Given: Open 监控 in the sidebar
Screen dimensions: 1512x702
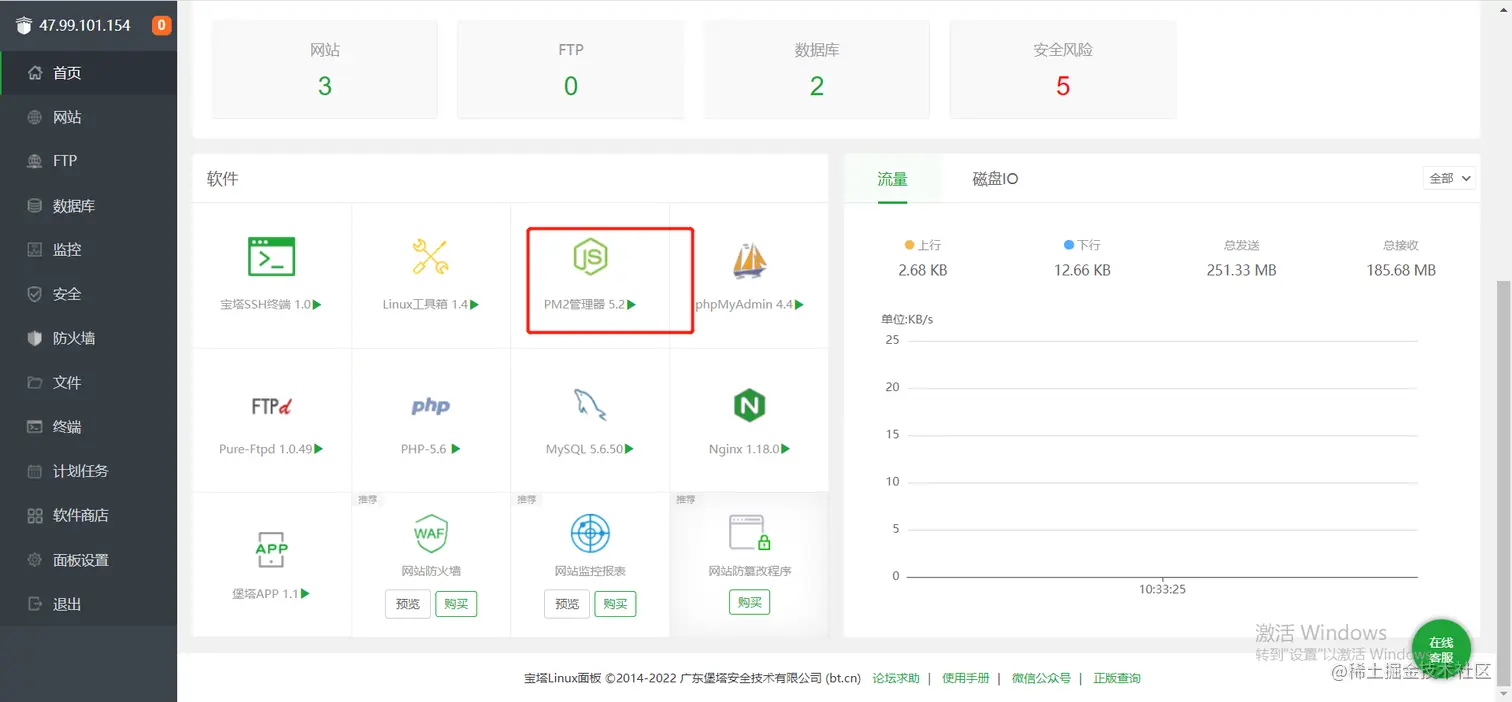Looking at the screenshot, I should tap(89, 250).
